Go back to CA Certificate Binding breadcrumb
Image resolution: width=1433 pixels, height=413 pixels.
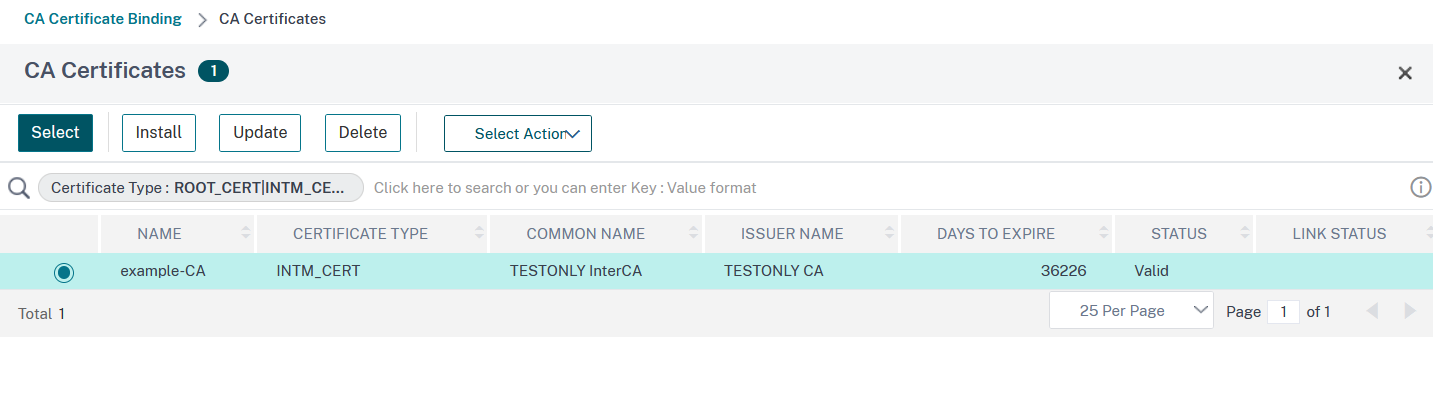point(103,19)
